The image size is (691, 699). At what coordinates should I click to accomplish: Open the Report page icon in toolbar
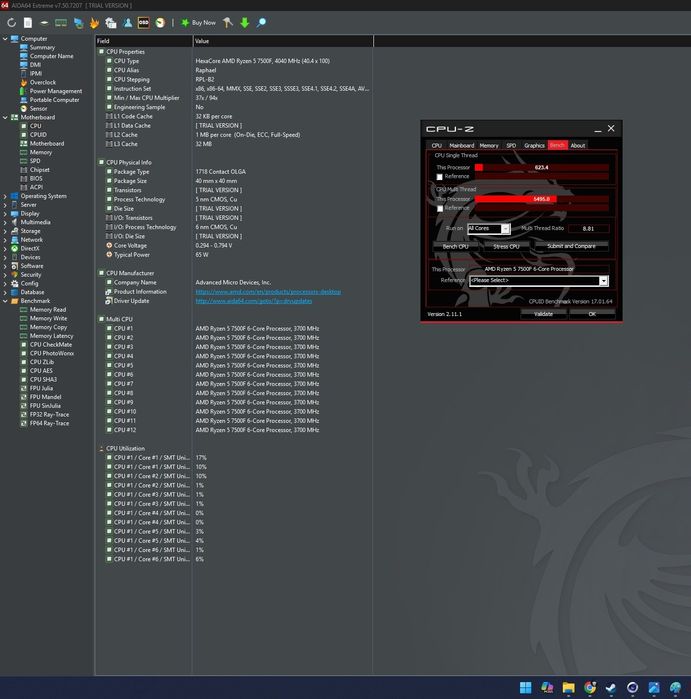click(28, 22)
